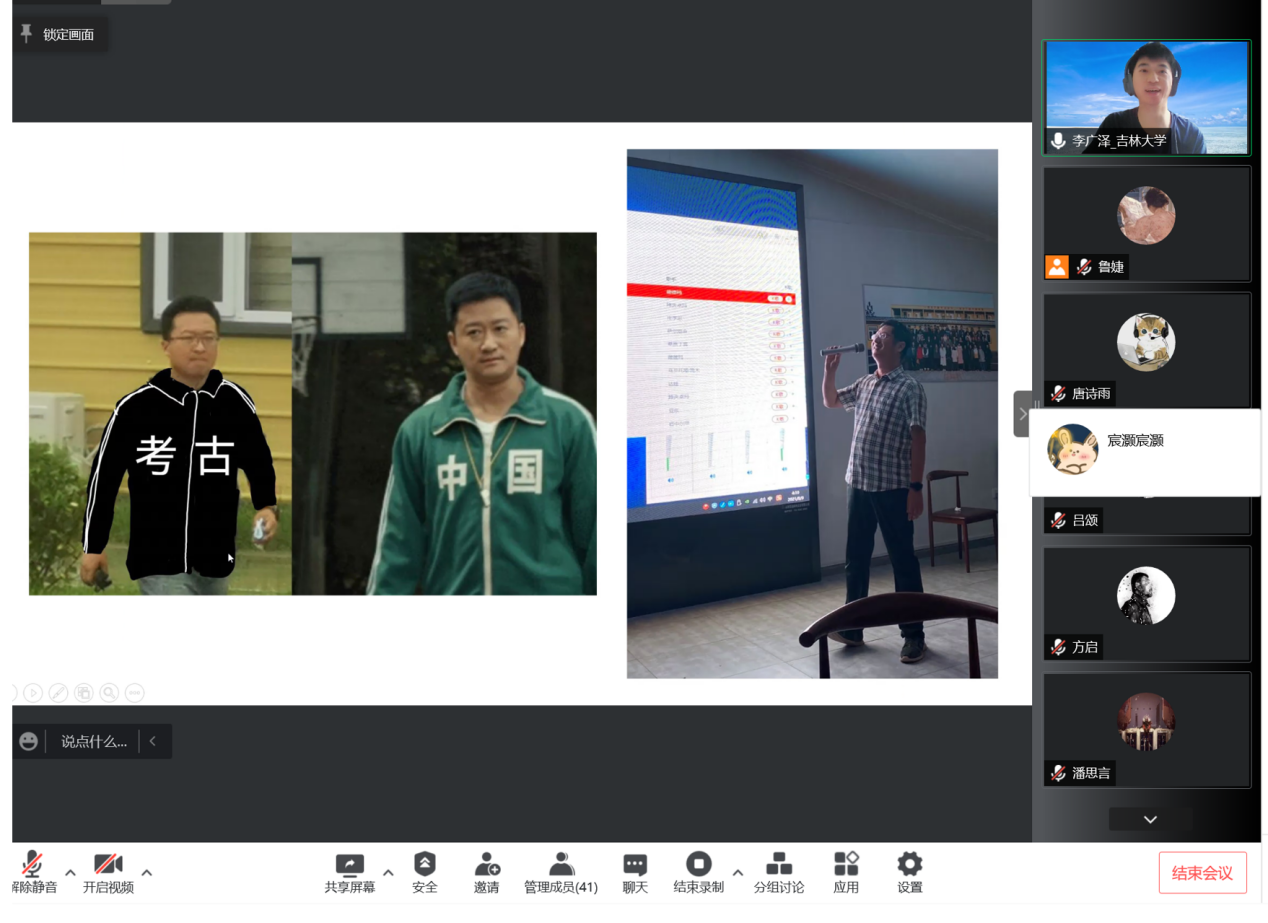1268x923 pixels.
Task: Open Breakout Rooms (分组讨论)
Action: click(x=778, y=865)
